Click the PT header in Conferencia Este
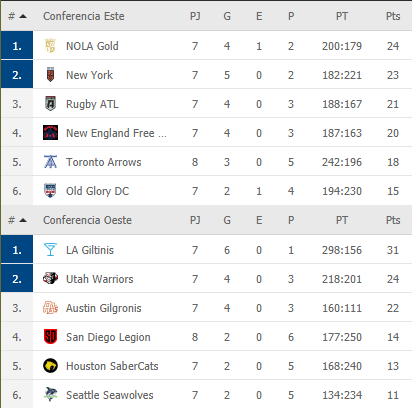 (x=342, y=16)
